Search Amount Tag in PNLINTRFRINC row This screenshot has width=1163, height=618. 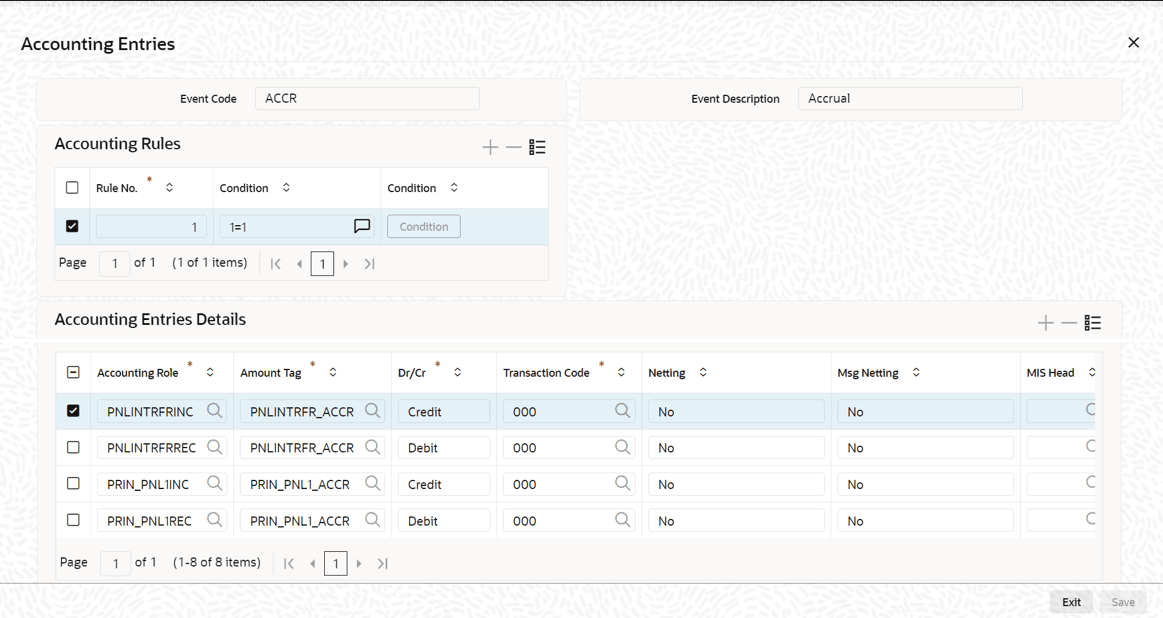372,410
